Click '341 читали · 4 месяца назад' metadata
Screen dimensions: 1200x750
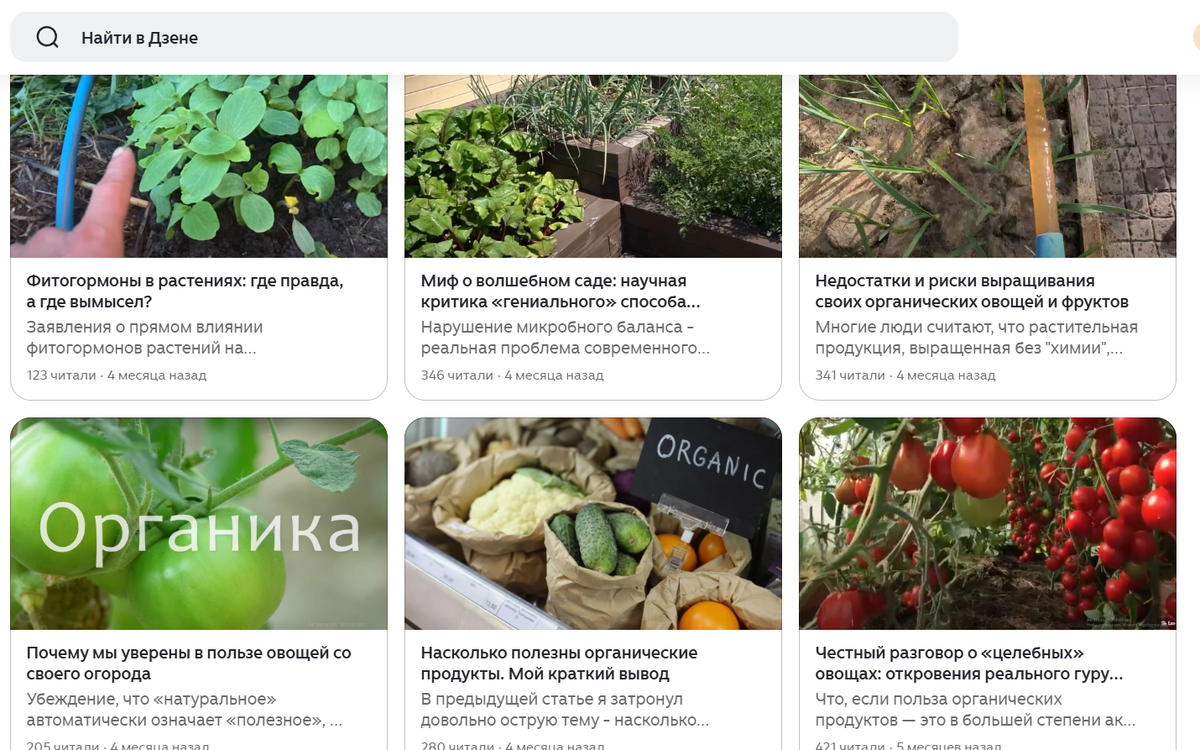tap(905, 376)
